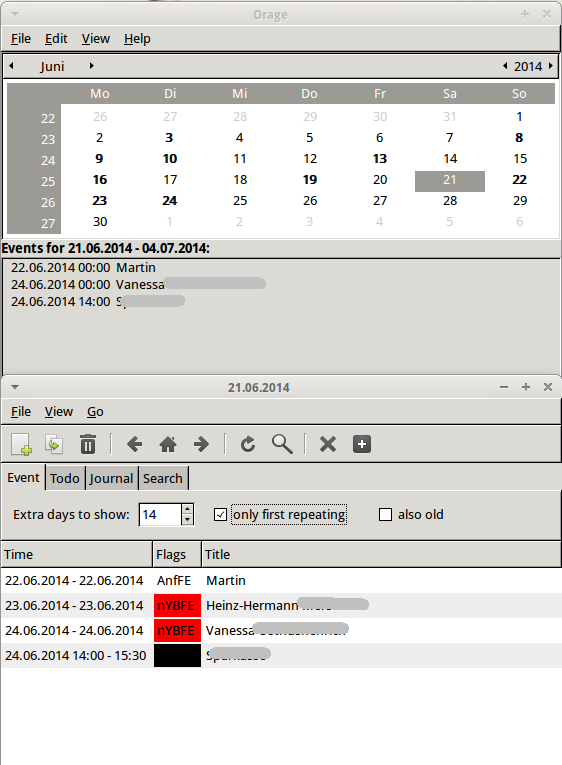This screenshot has width=562, height=765.
Task: Select day 13 in calendar
Action: click(x=380, y=159)
